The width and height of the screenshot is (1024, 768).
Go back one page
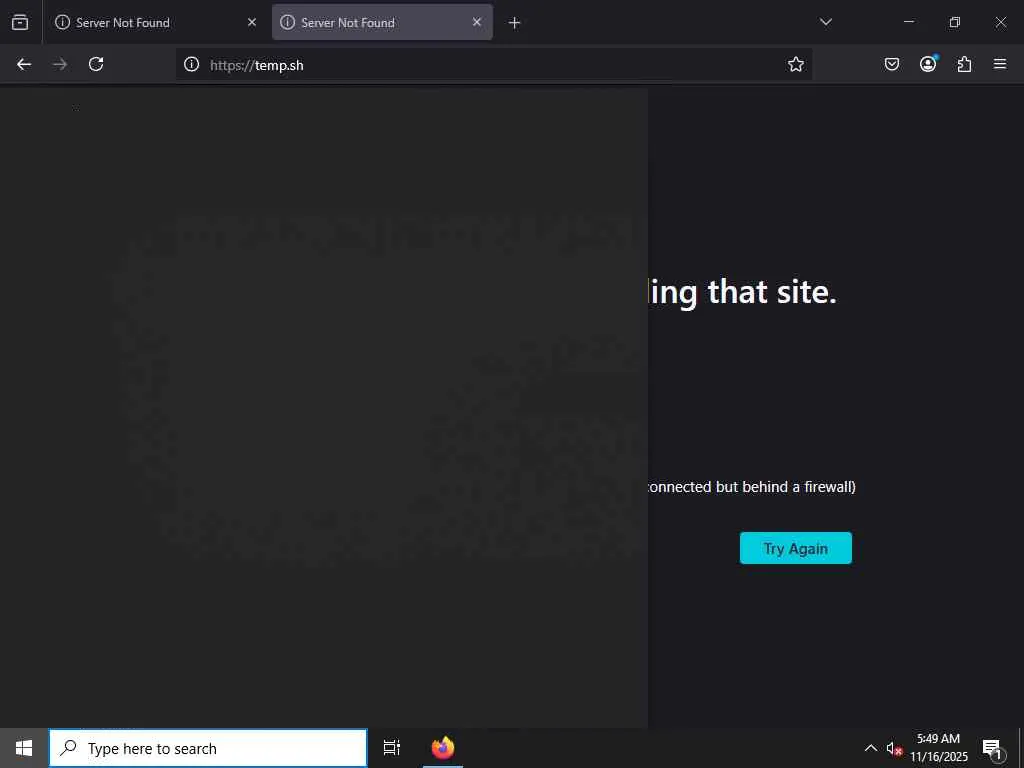(x=24, y=64)
